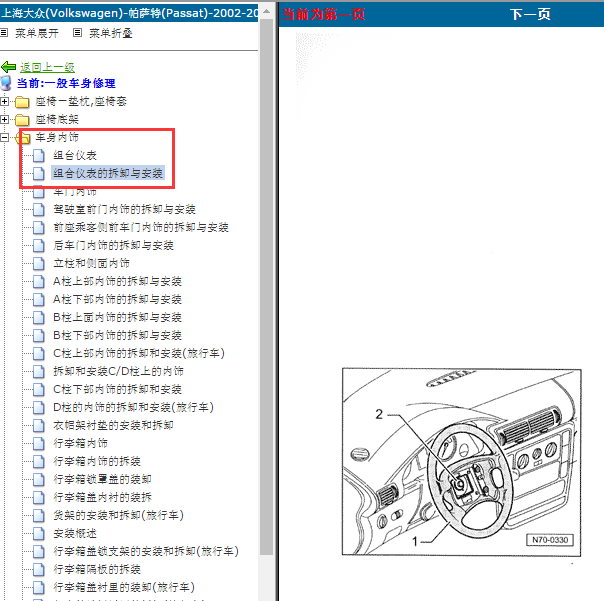This screenshot has width=604, height=601.
Task: Open 行李箱盖内衬的装拆 entry
Action: 102,497
